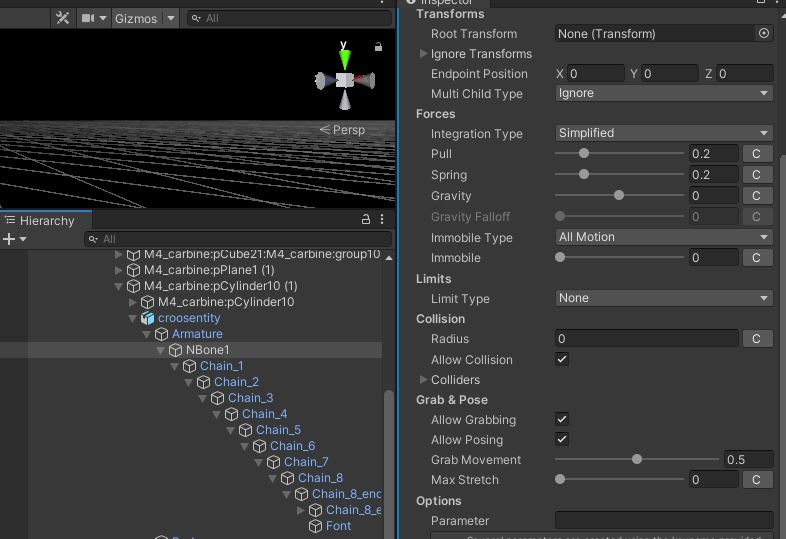
Task: Open the scene tools settings wrench icon
Action: (x=62, y=18)
